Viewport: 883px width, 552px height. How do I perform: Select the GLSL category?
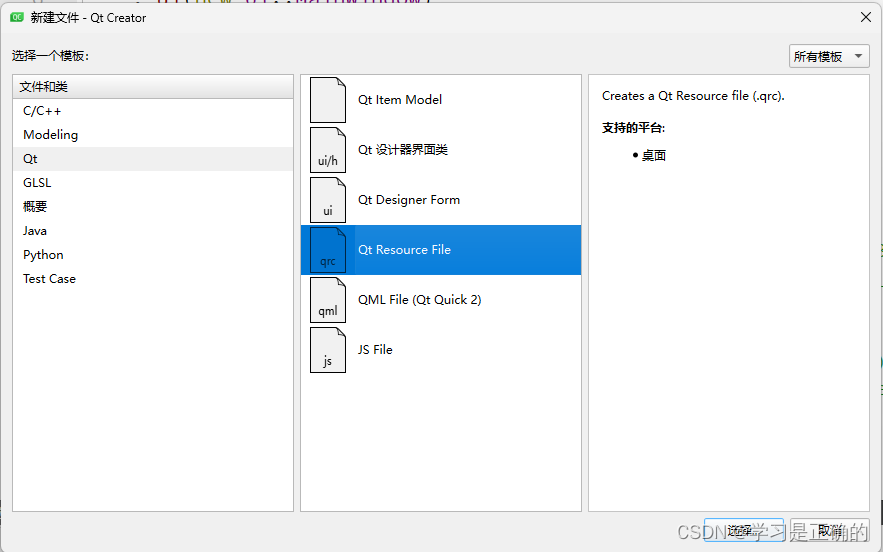click(153, 182)
